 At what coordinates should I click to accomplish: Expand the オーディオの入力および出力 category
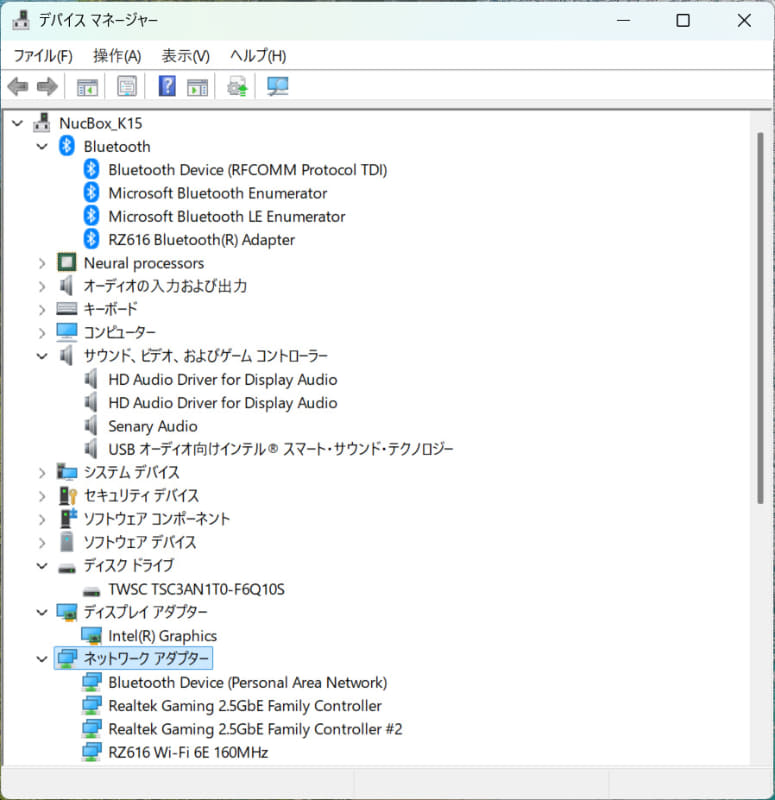[x=42, y=286]
